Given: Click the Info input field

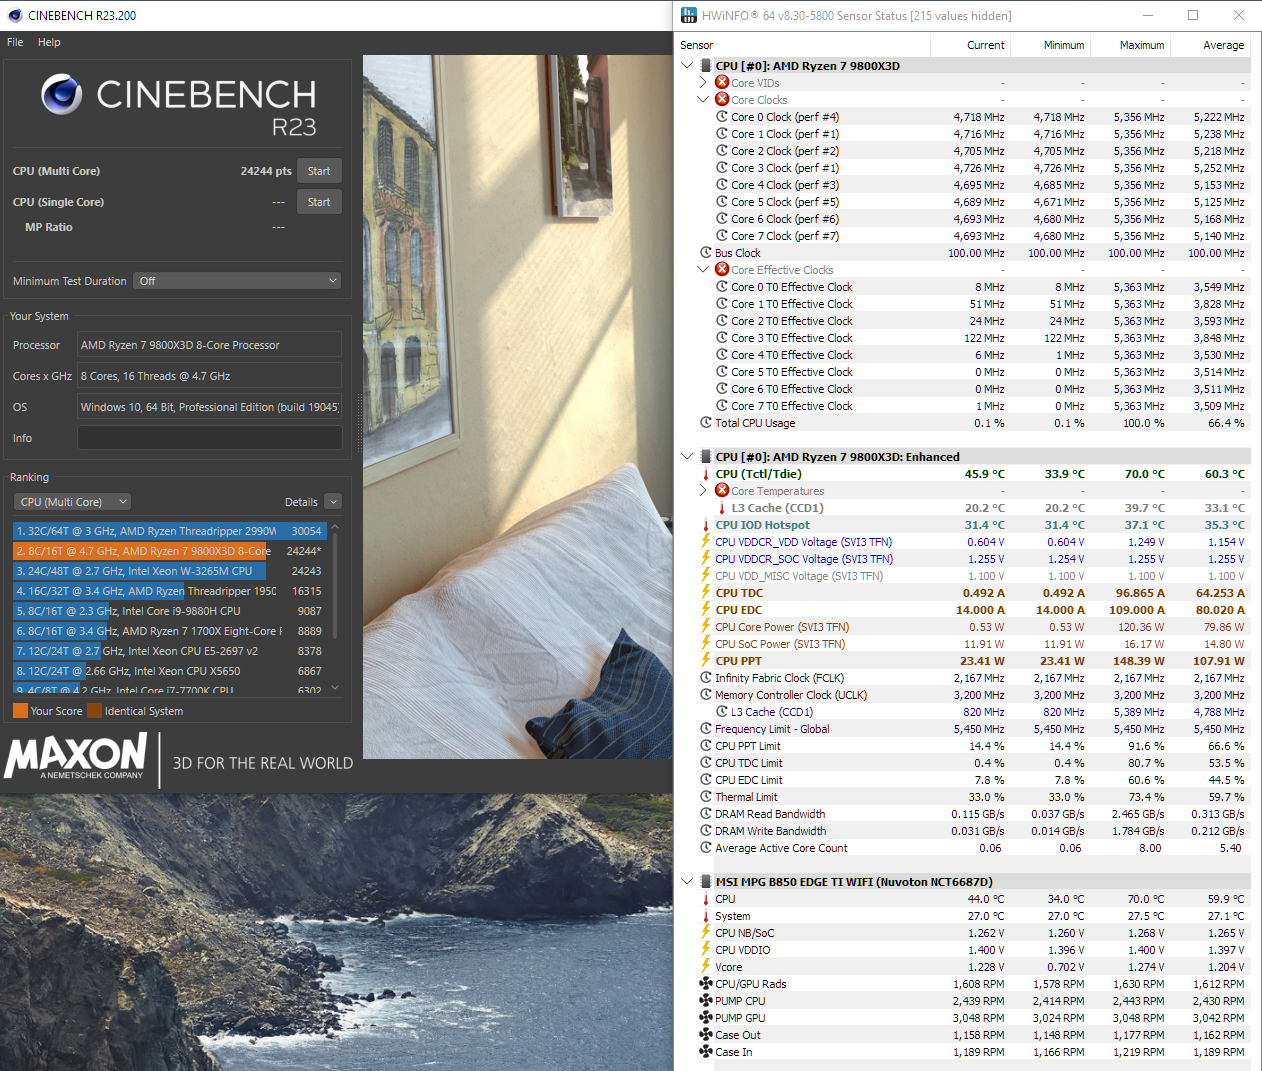Looking at the screenshot, I should [210, 438].
